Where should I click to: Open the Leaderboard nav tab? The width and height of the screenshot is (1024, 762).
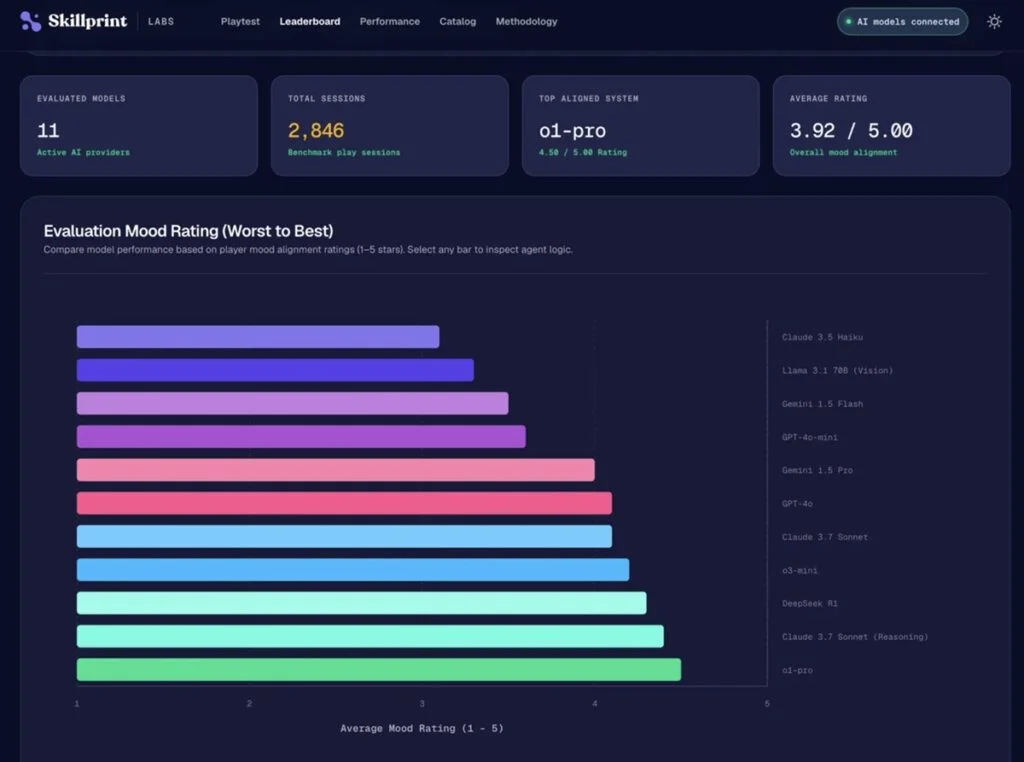pyautogui.click(x=310, y=22)
